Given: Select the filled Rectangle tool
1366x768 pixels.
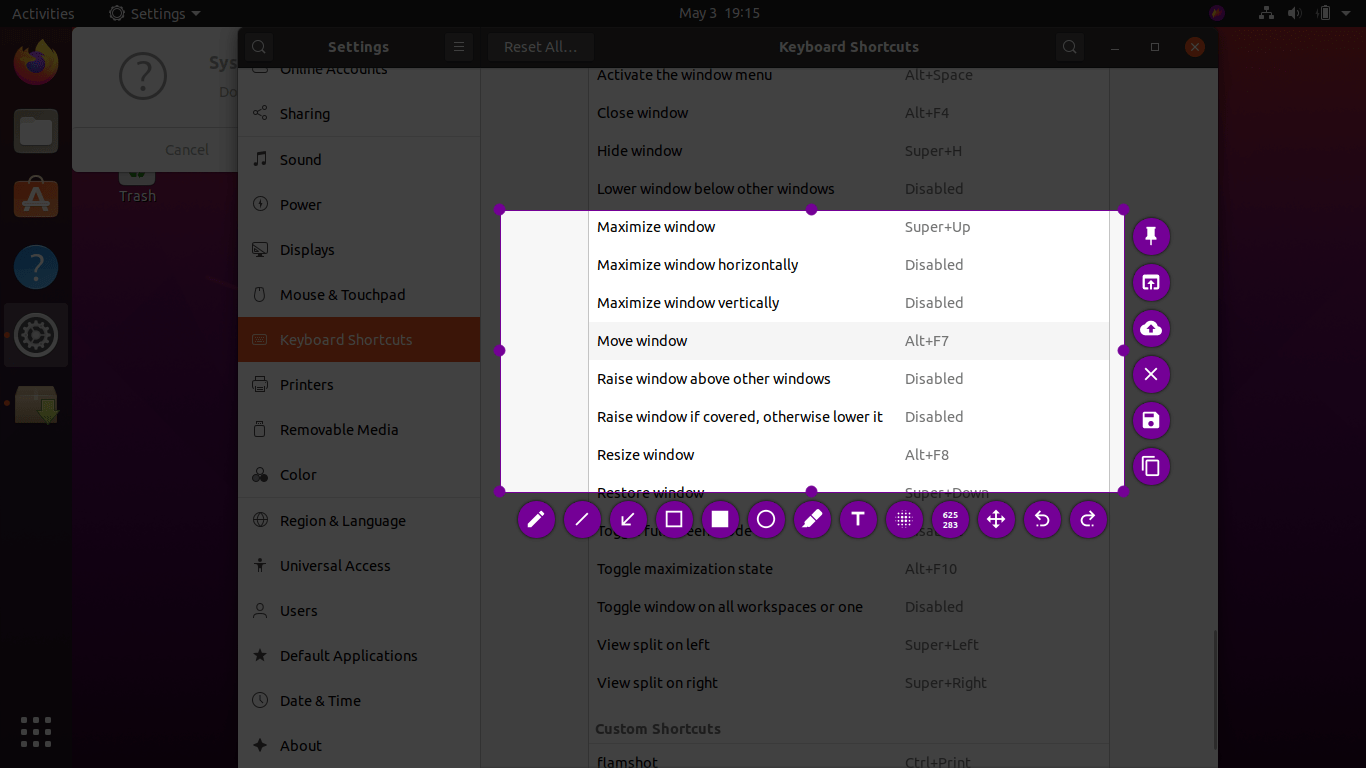Looking at the screenshot, I should tap(720, 519).
